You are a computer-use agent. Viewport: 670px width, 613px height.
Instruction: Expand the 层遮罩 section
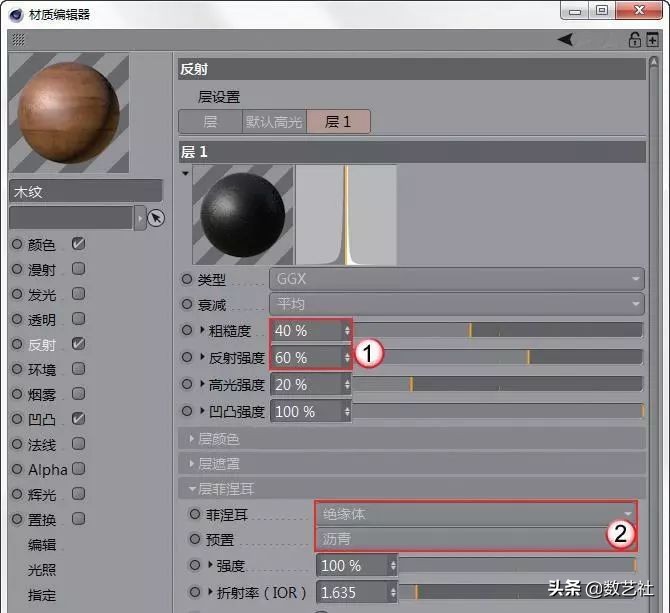click(x=192, y=464)
